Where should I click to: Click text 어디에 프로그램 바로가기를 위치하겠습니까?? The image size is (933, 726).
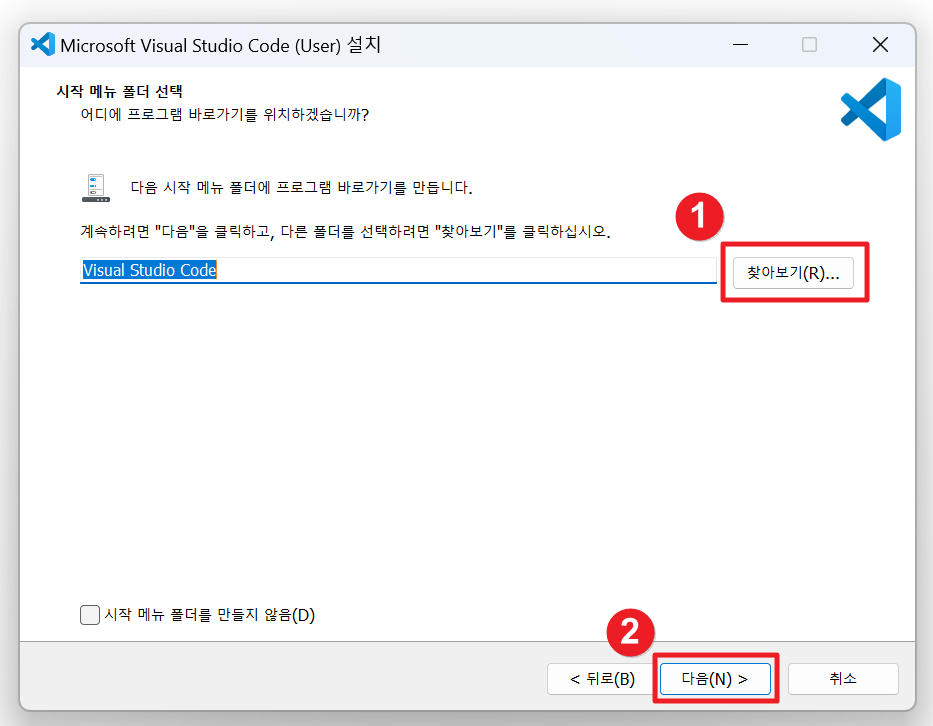pos(225,114)
